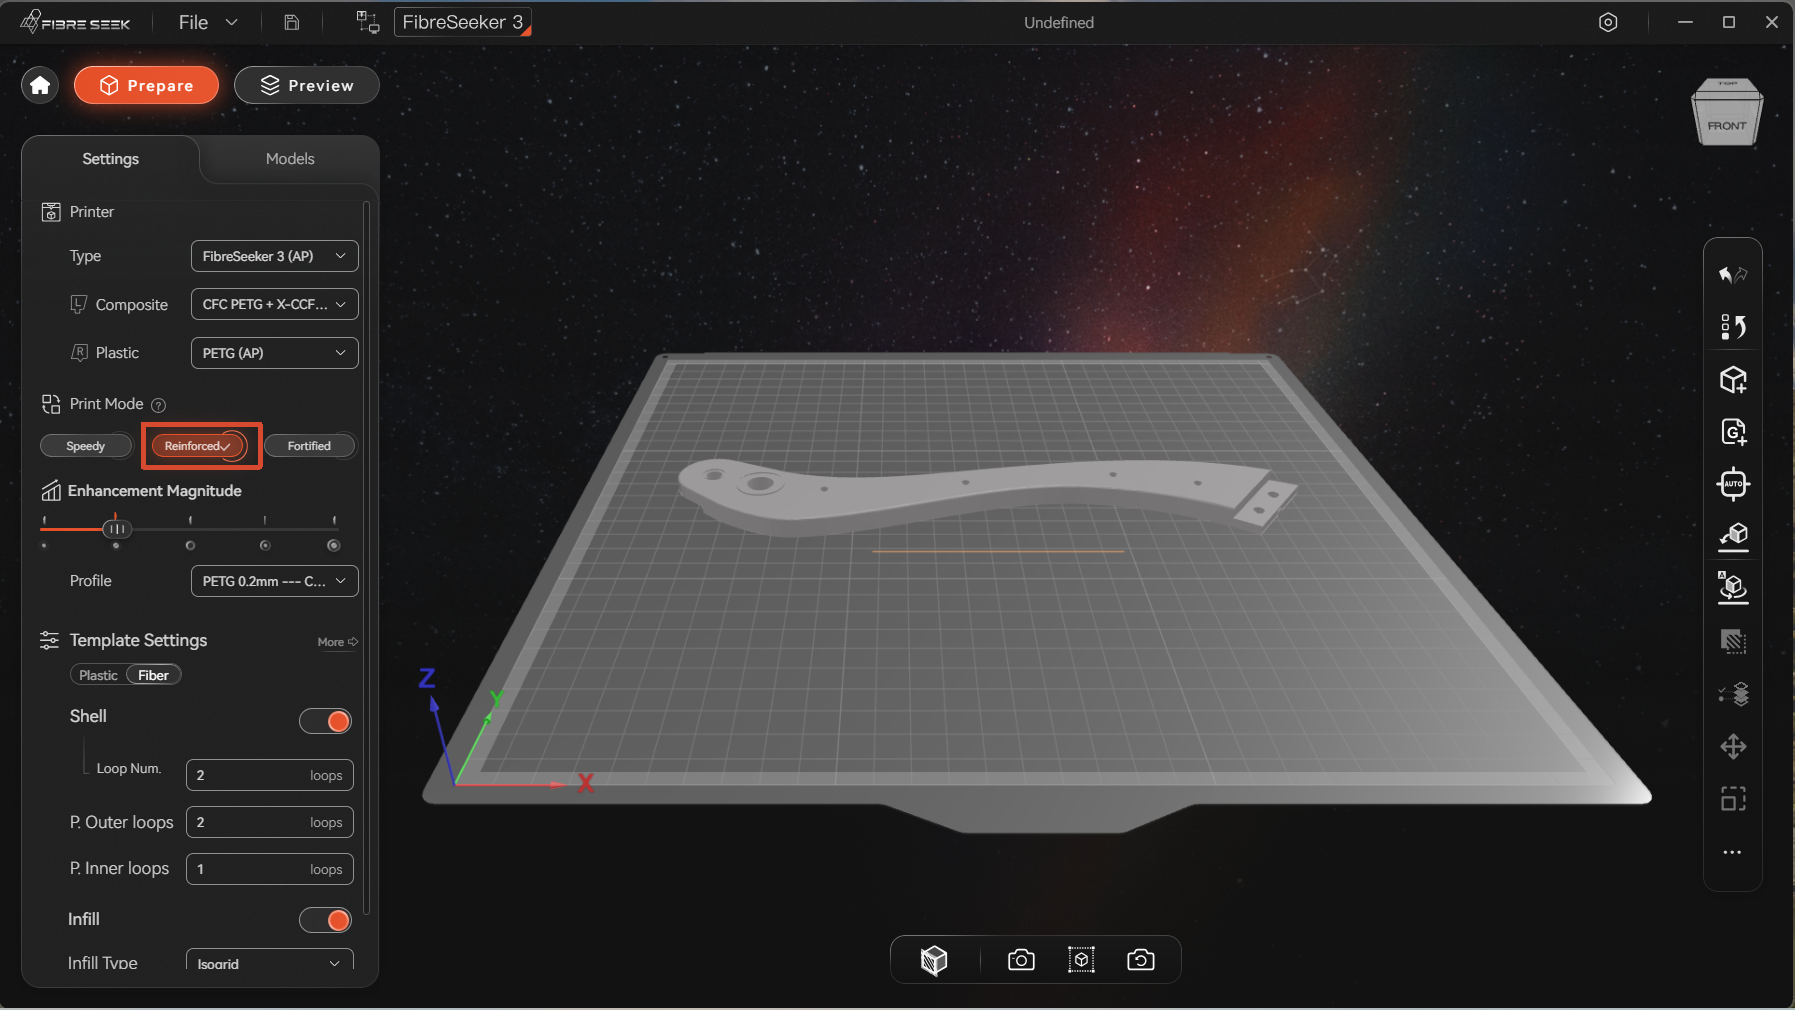
Task: Toggle the Infill switch
Action: (x=326, y=920)
